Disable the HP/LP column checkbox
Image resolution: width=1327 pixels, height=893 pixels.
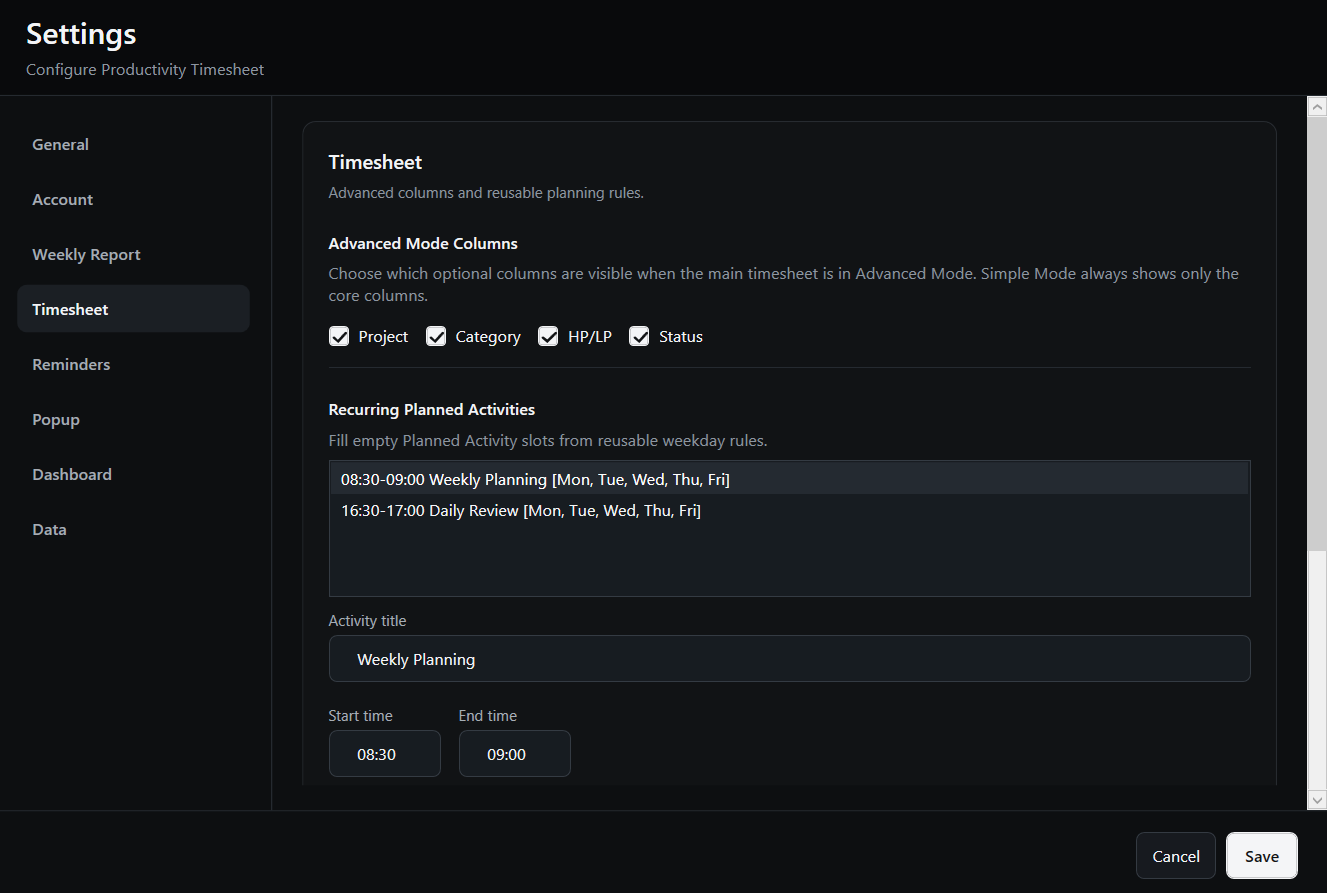[548, 337]
